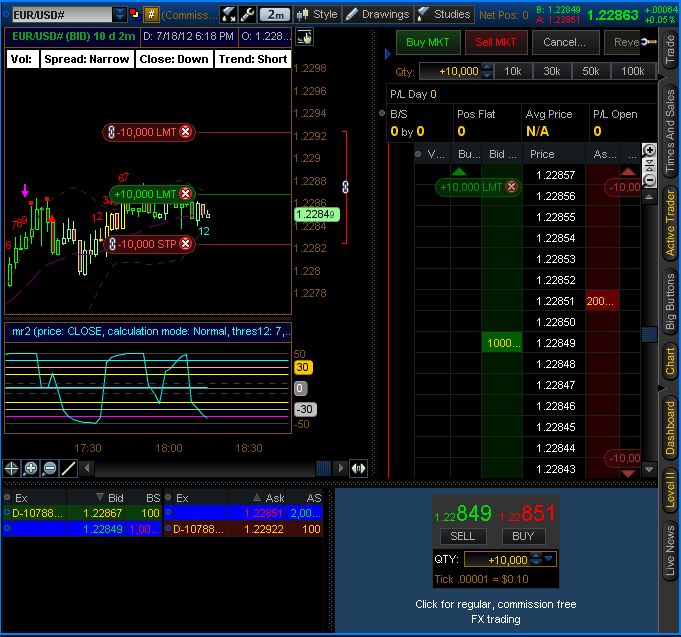681x637 pixels.
Task: Decrease Active Trader Qty with down arrow
Action: coord(488,75)
